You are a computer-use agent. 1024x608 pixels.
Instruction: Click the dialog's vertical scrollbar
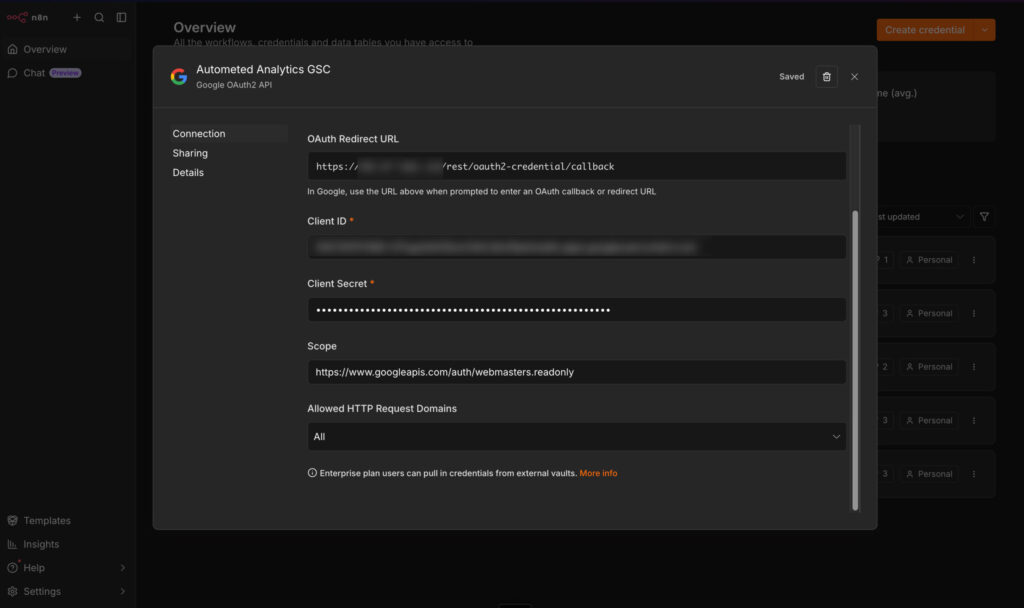(x=855, y=360)
